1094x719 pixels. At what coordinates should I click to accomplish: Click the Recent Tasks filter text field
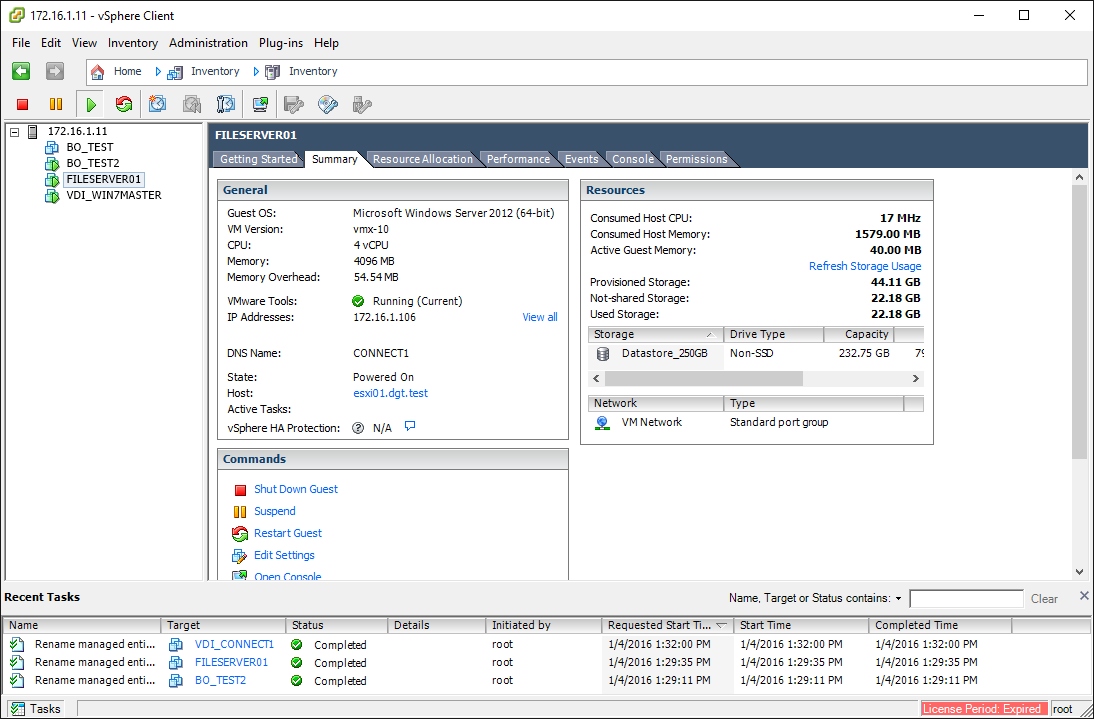(x=966, y=598)
